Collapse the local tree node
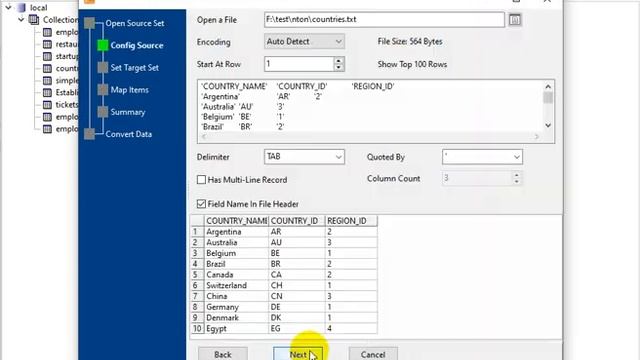640x360 pixels. point(8,7)
